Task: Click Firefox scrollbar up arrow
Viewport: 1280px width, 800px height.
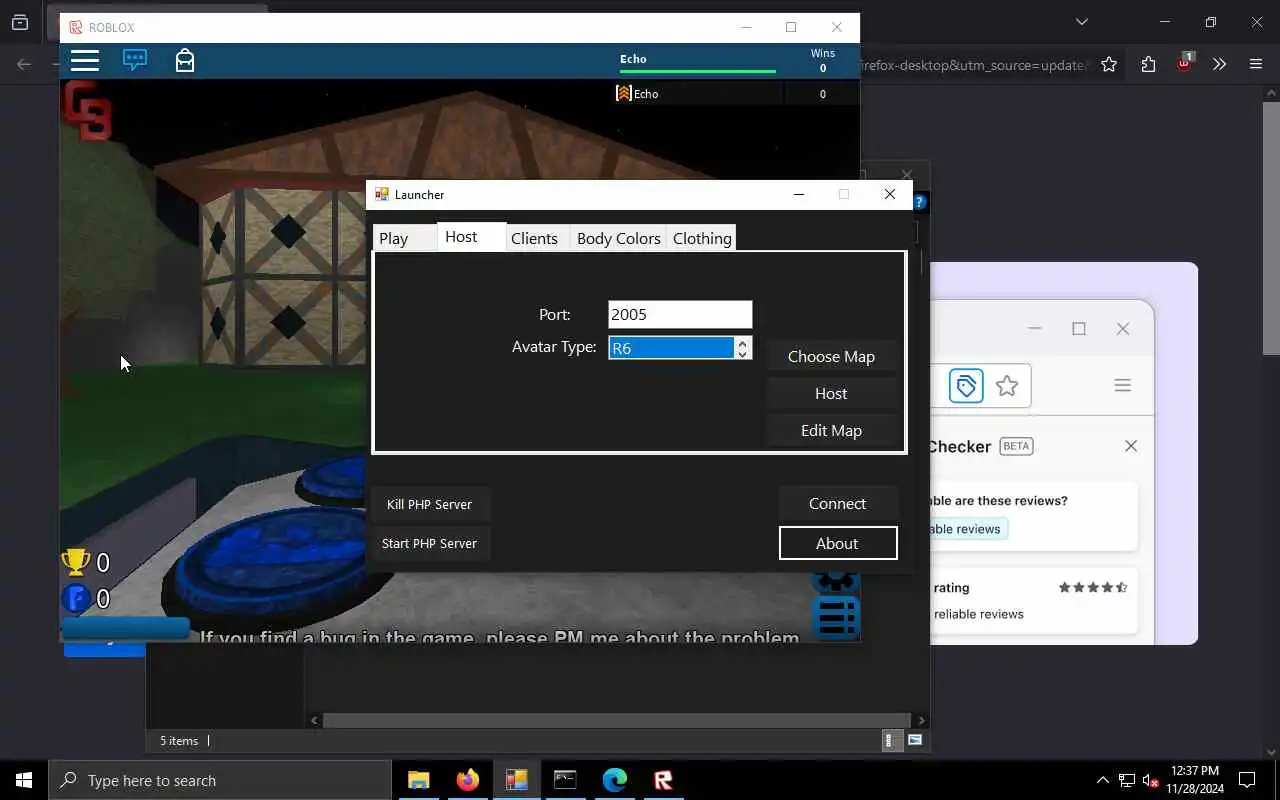Action: [x=1271, y=93]
